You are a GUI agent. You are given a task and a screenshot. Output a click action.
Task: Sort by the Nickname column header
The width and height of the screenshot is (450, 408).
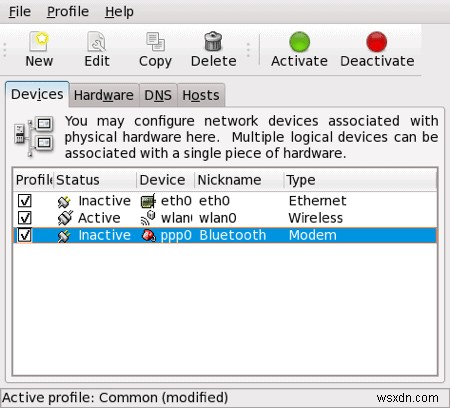tap(239, 180)
